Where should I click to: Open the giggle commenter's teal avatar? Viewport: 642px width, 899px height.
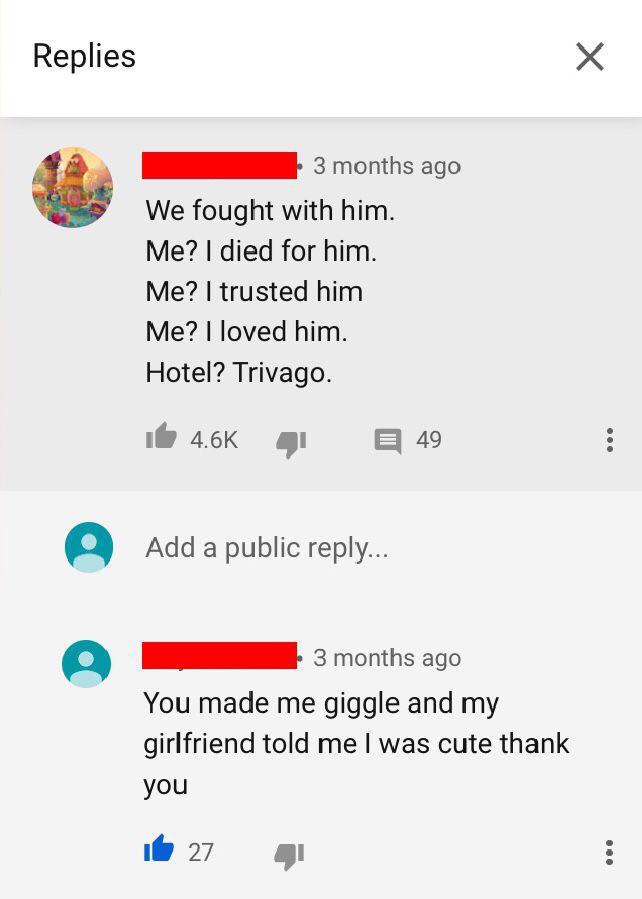[x=87, y=663]
